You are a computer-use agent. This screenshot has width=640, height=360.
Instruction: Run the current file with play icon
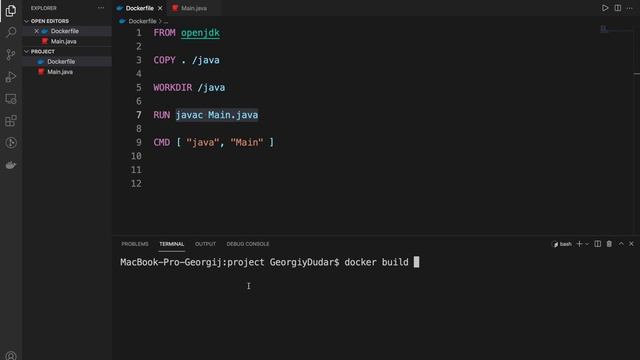[605, 8]
